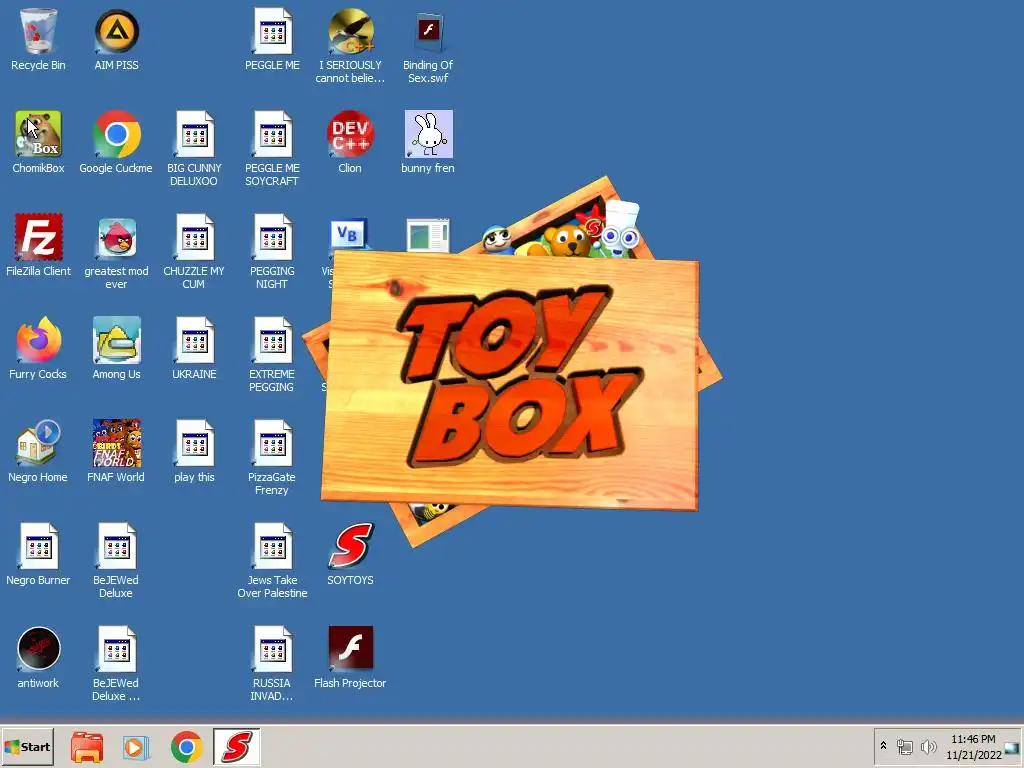Select the top PEGGLE ME file icon

[272, 31]
